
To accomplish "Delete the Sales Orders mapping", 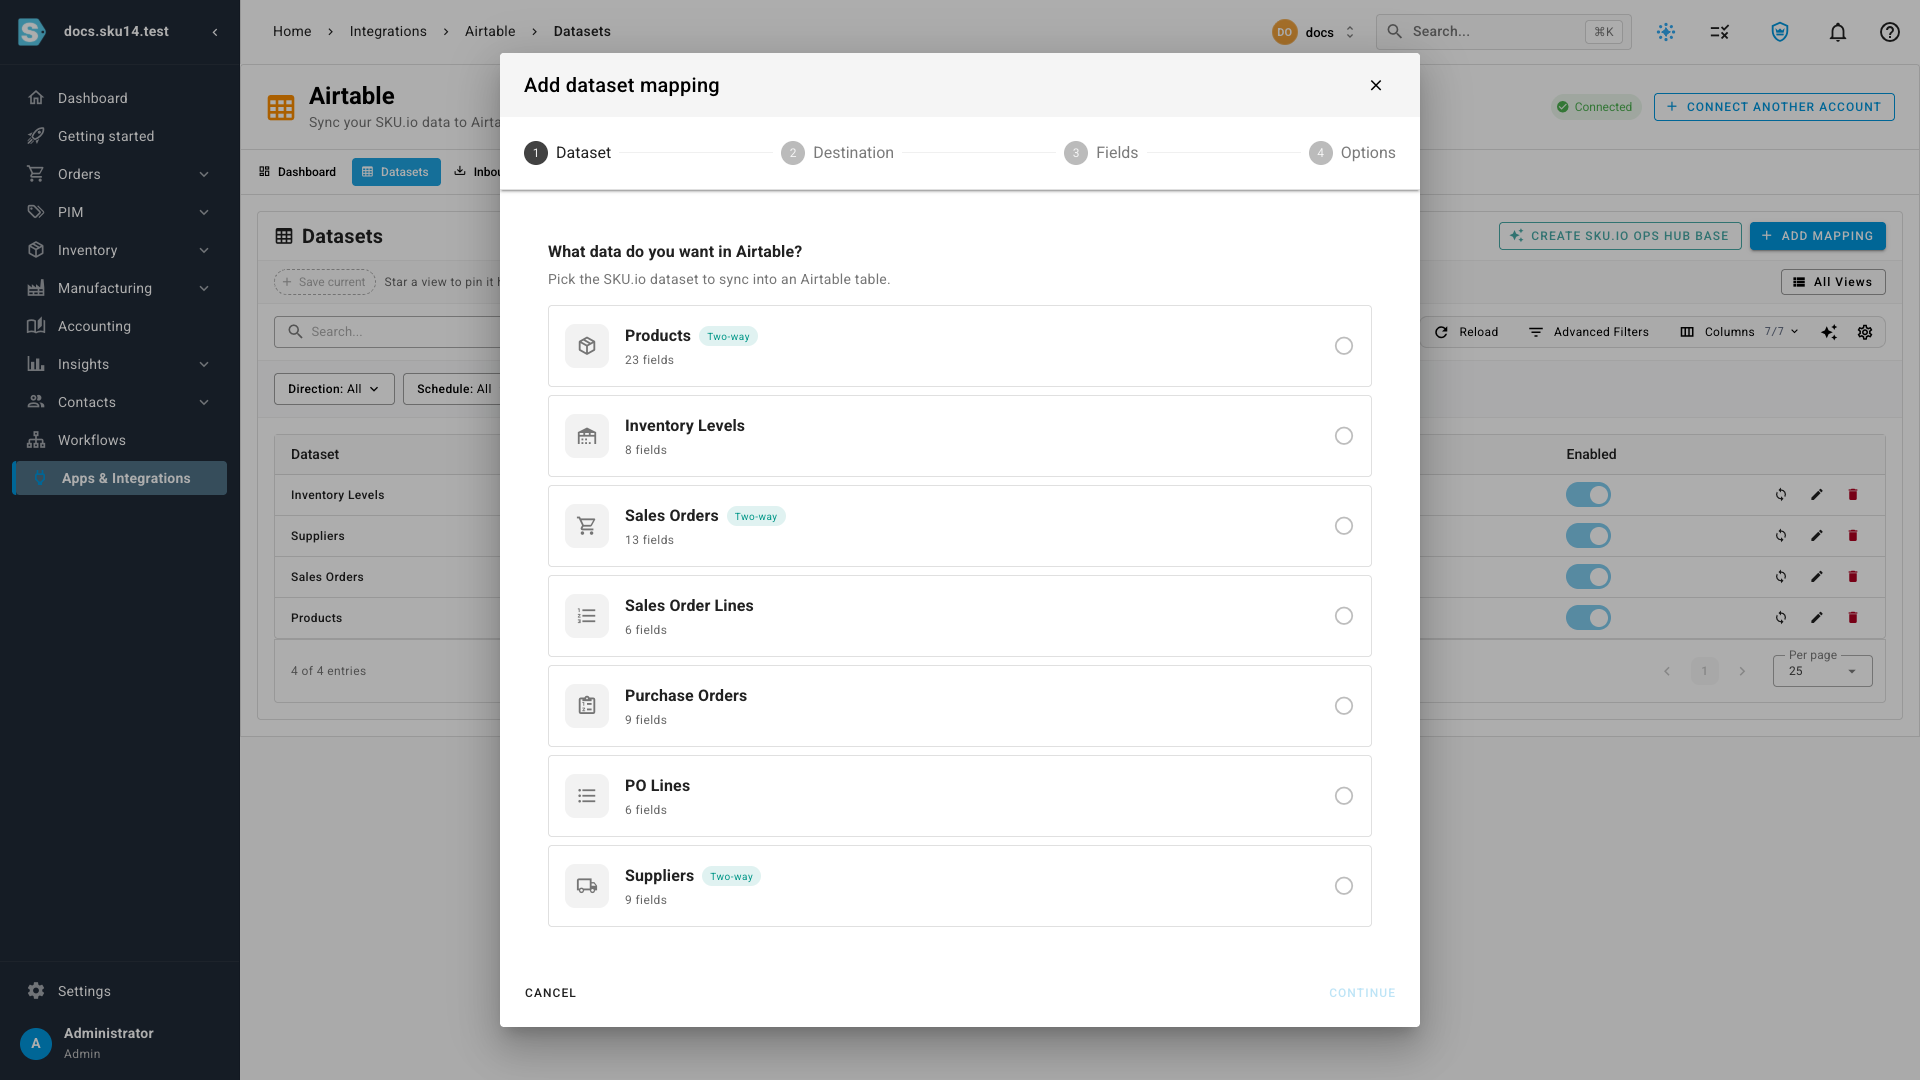I will click(1853, 577).
